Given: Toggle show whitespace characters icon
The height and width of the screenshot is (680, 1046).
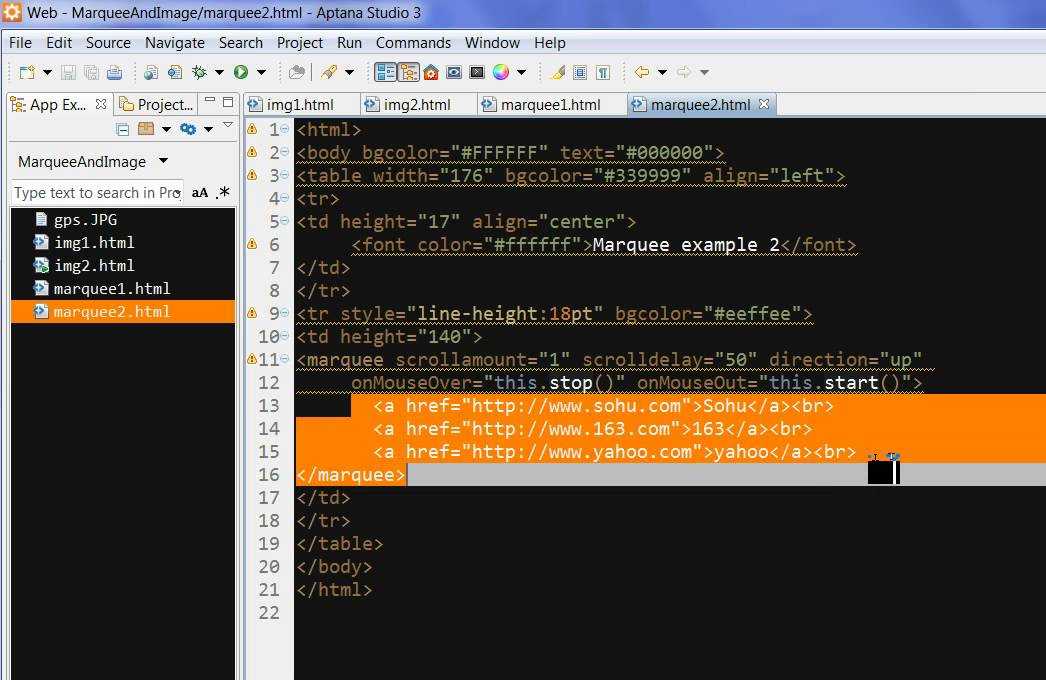Looking at the screenshot, I should coord(603,72).
